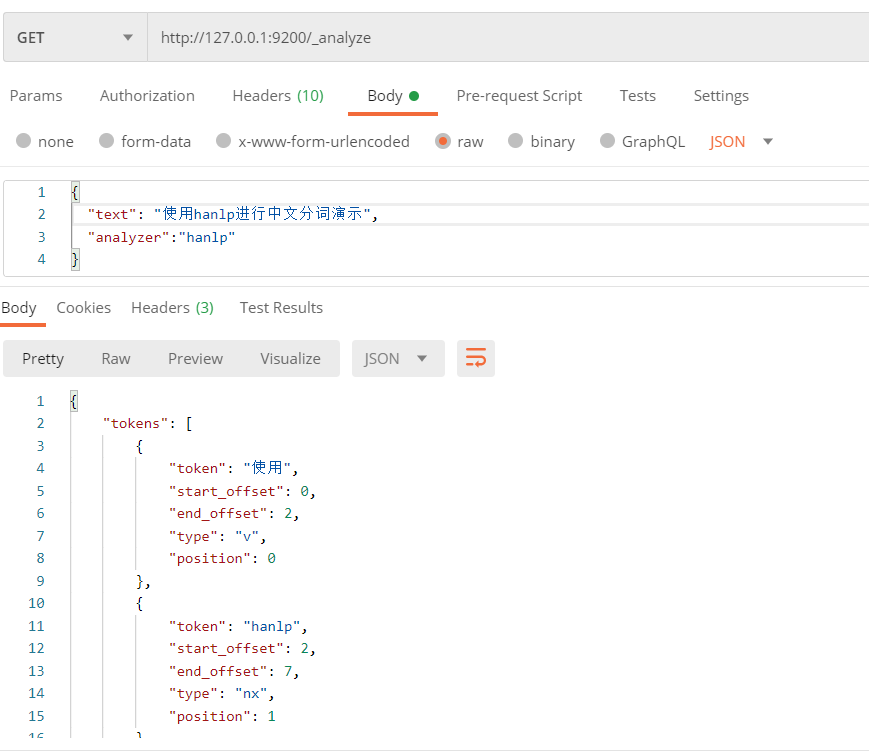
Task: Open the Headers (10) request tab
Action: click(277, 95)
